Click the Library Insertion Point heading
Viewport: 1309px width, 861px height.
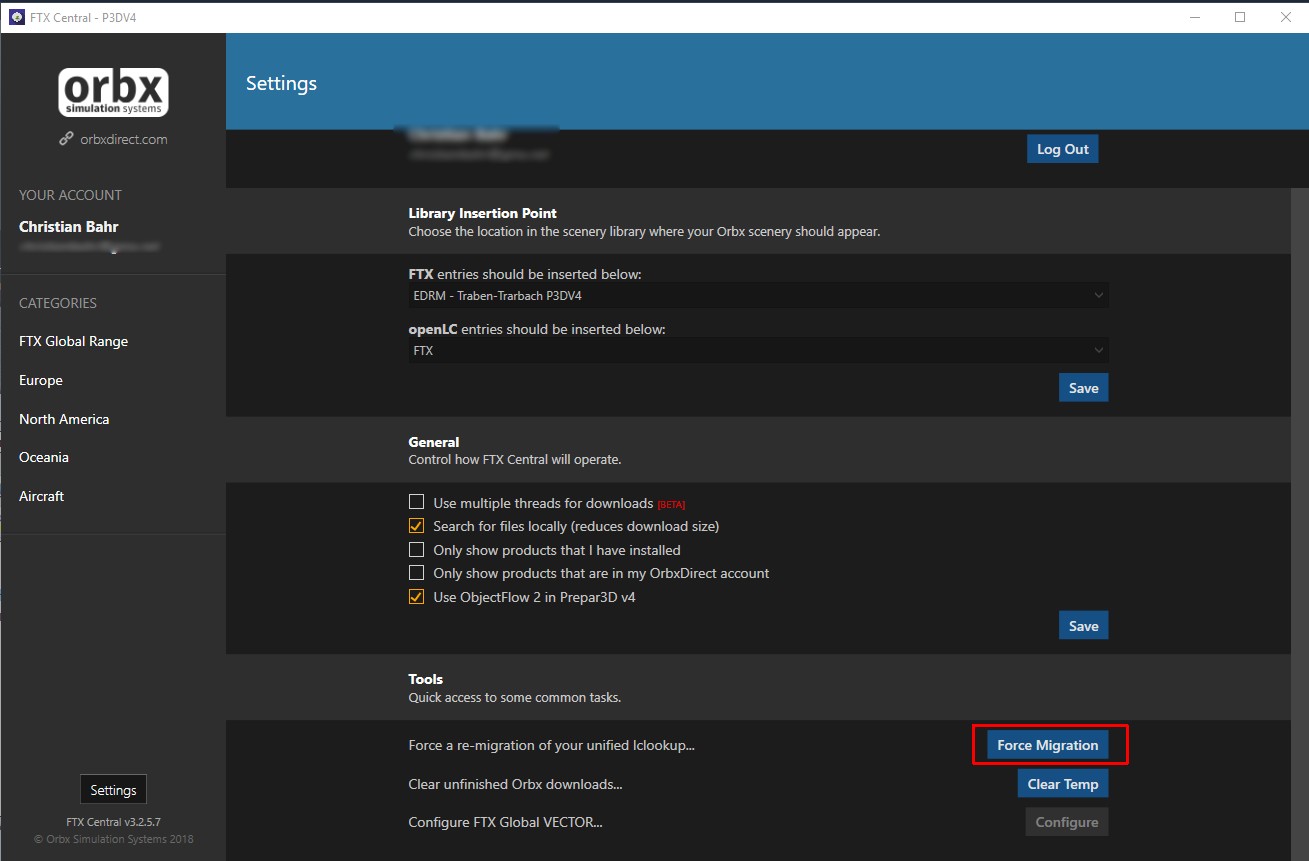pos(483,213)
